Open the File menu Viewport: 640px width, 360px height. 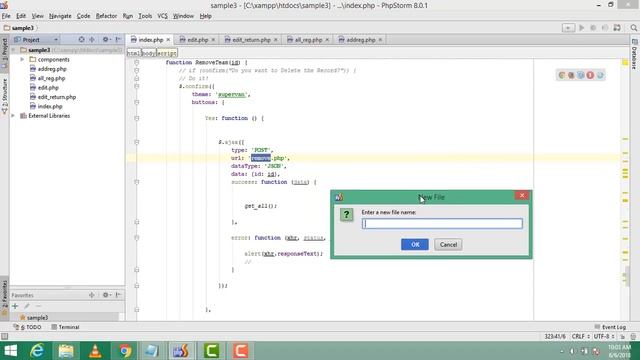click(6, 16)
